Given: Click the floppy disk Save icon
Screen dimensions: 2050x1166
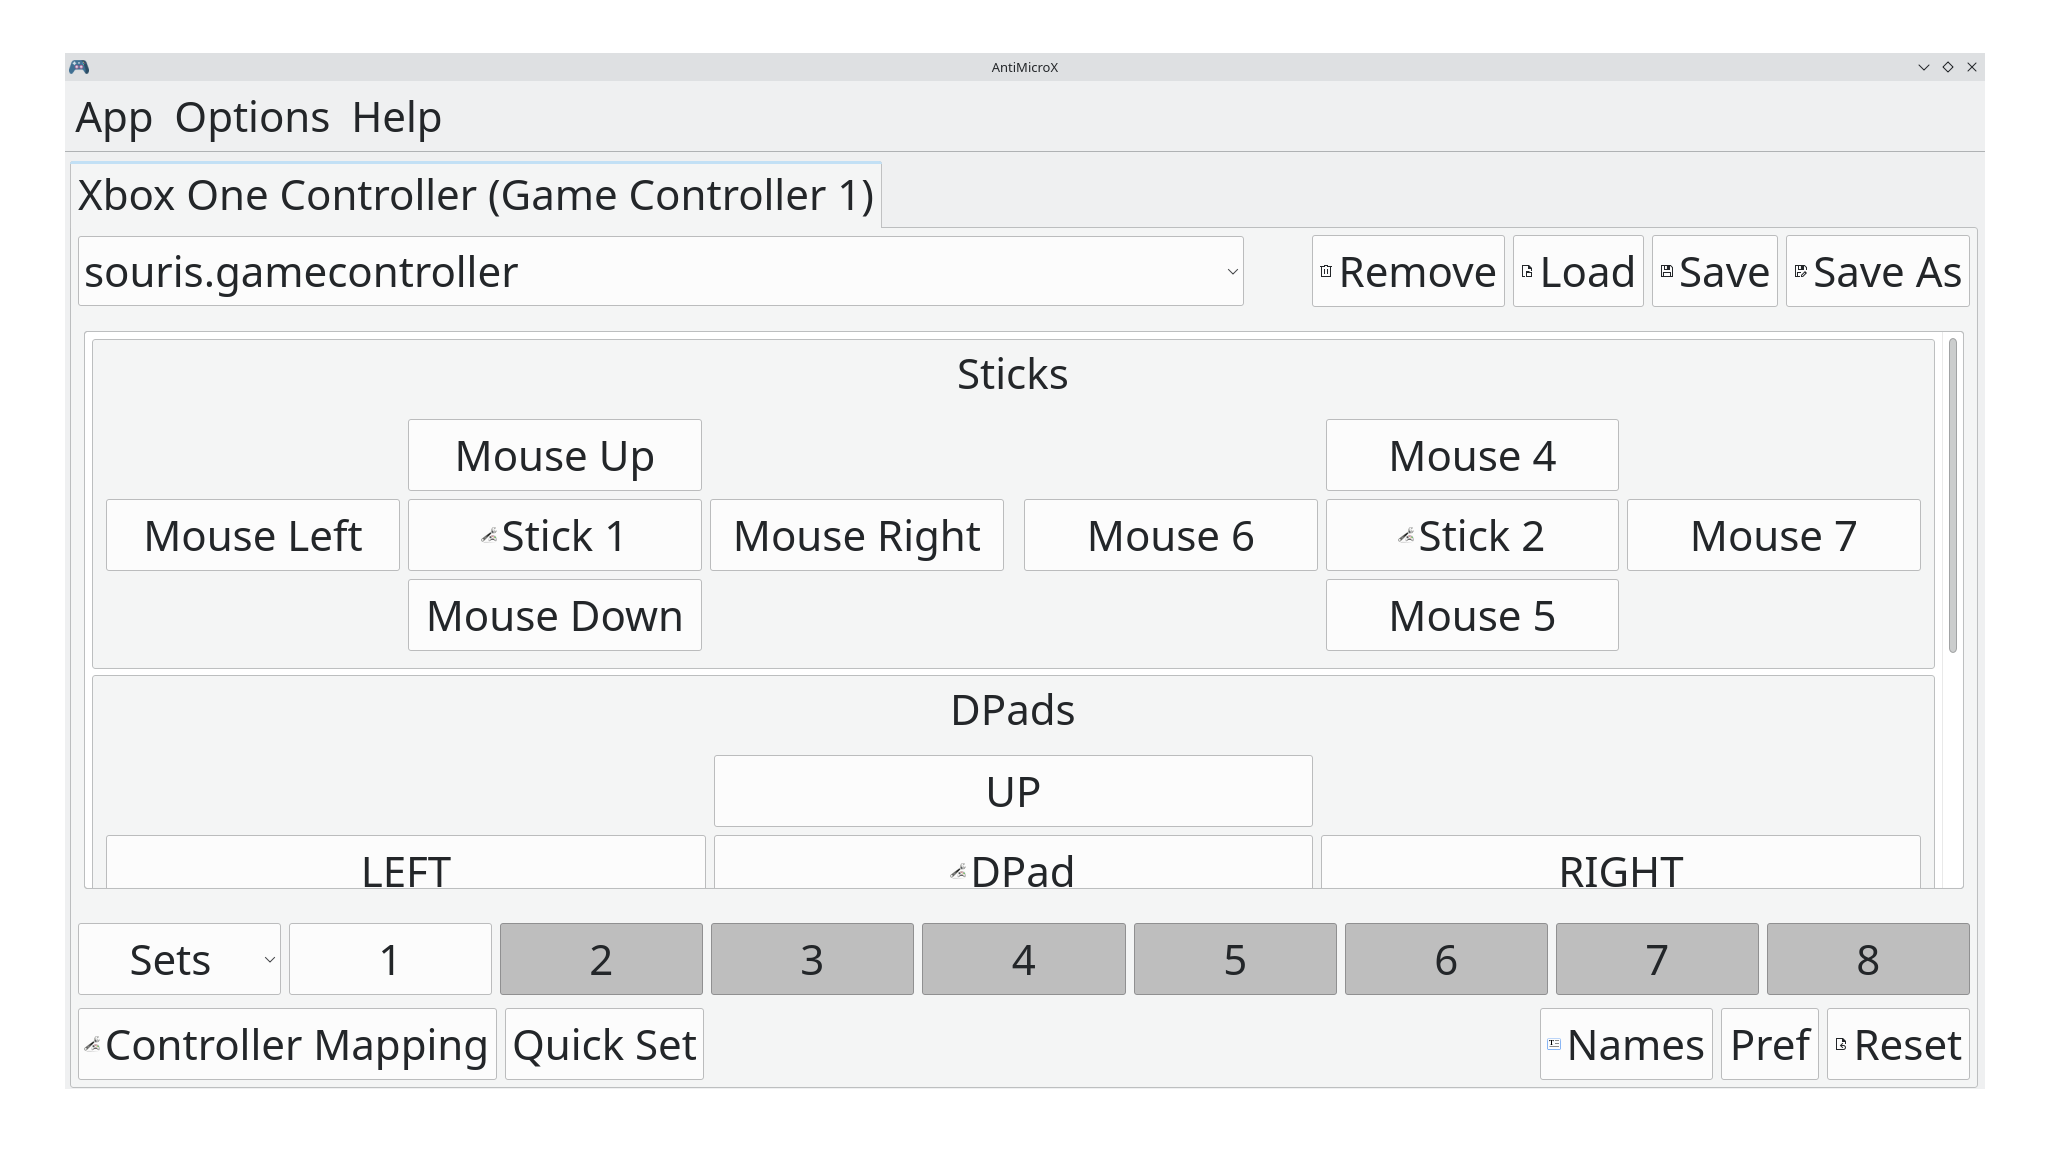Looking at the screenshot, I should pyautogui.click(x=1666, y=272).
